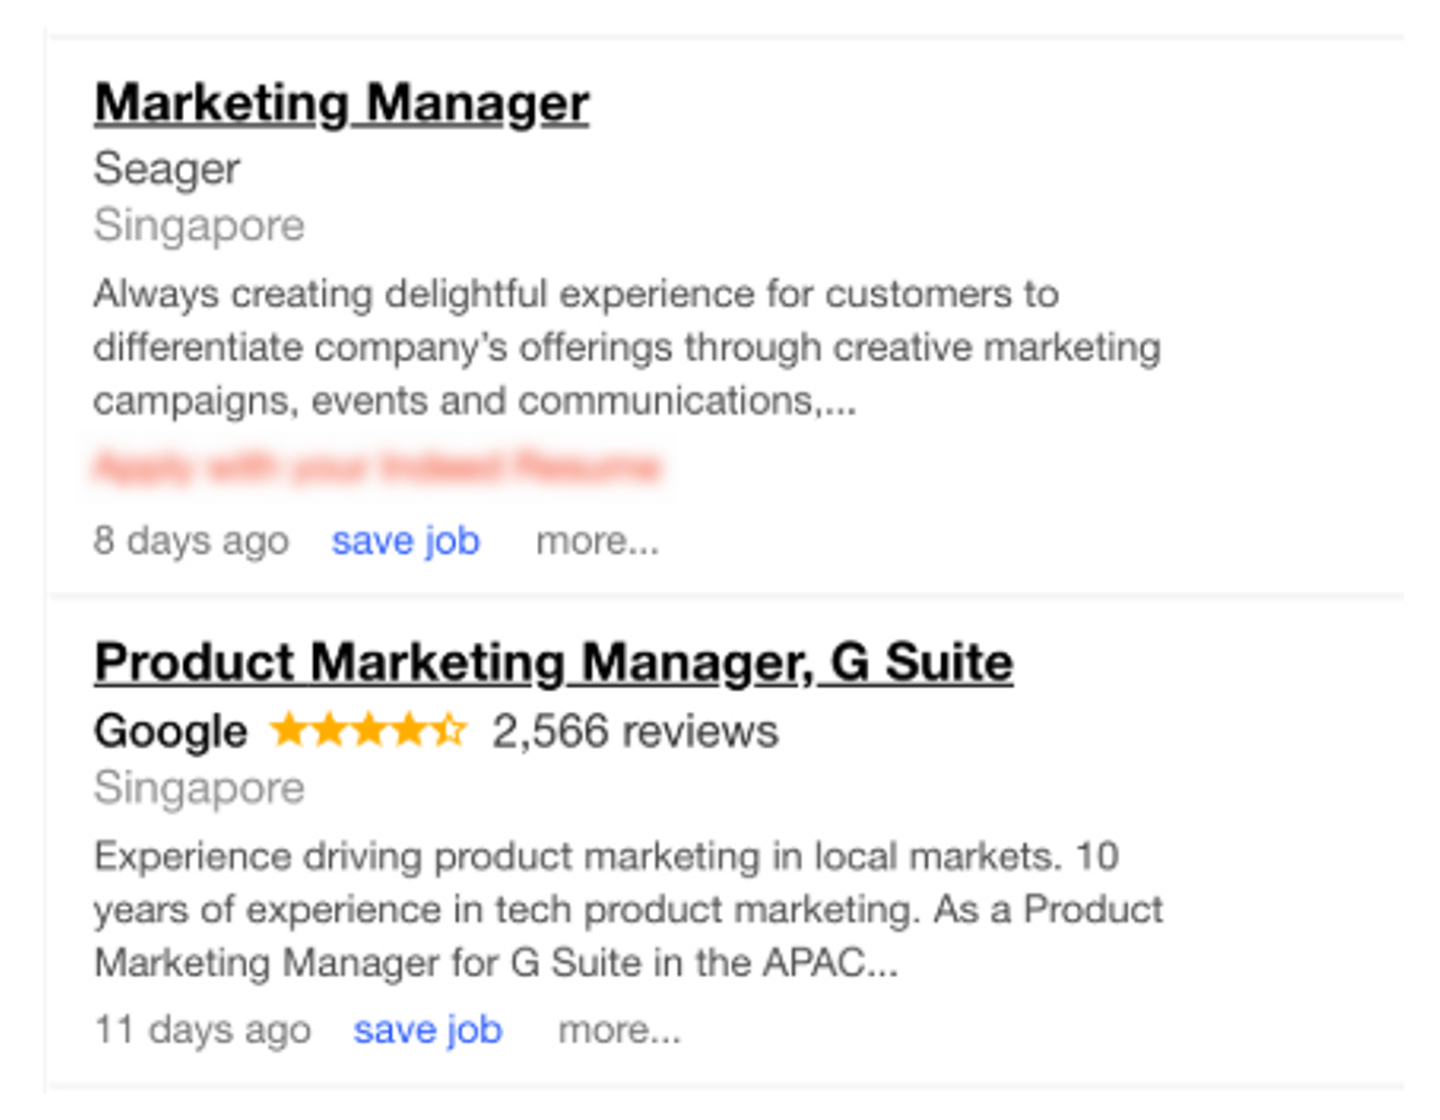This screenshot has height=1120, width=1440.
Task: Click the G Suite job description text
Action: pyautogui.click(x=628, y=910)
